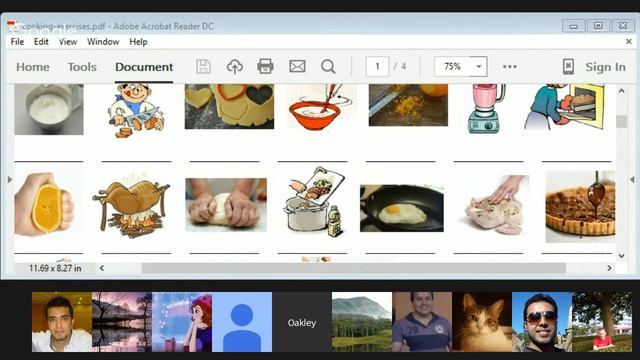Send file by email envelope icon
Image resolution: width=640 pixels, height=360 pixels.
click(297, 66)
